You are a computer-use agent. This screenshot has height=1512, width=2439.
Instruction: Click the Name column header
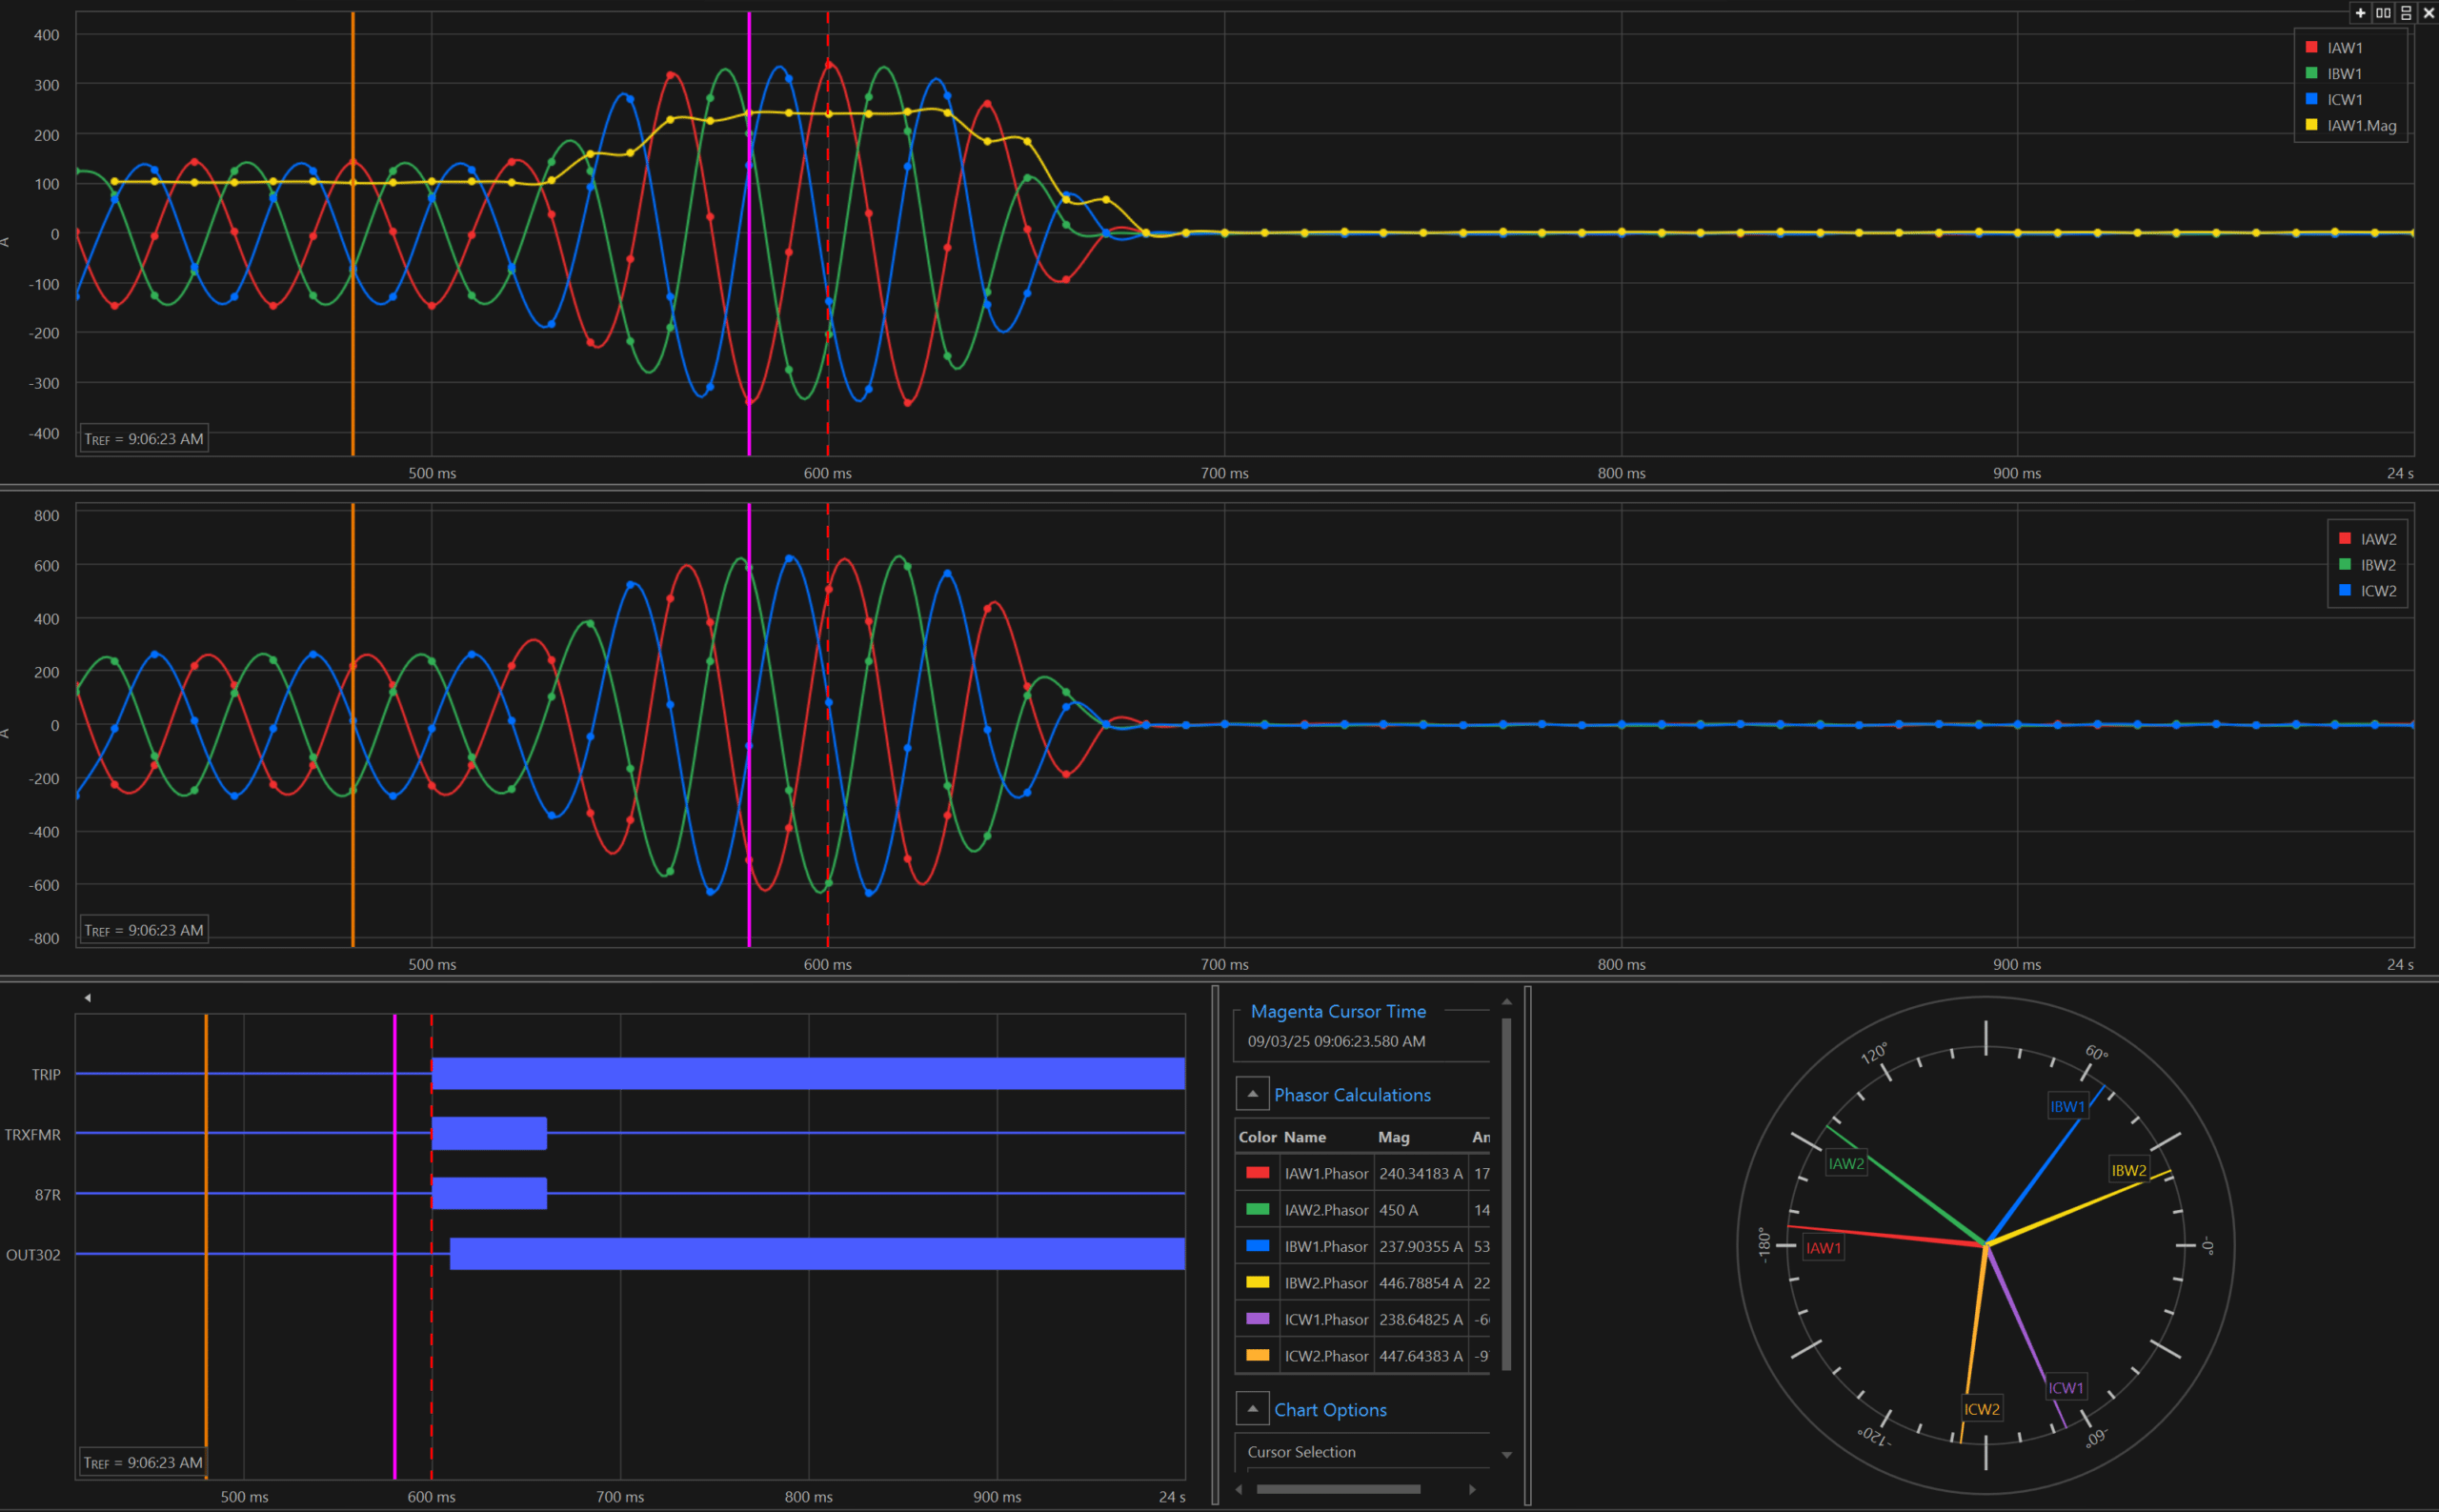[1305, 1137]
